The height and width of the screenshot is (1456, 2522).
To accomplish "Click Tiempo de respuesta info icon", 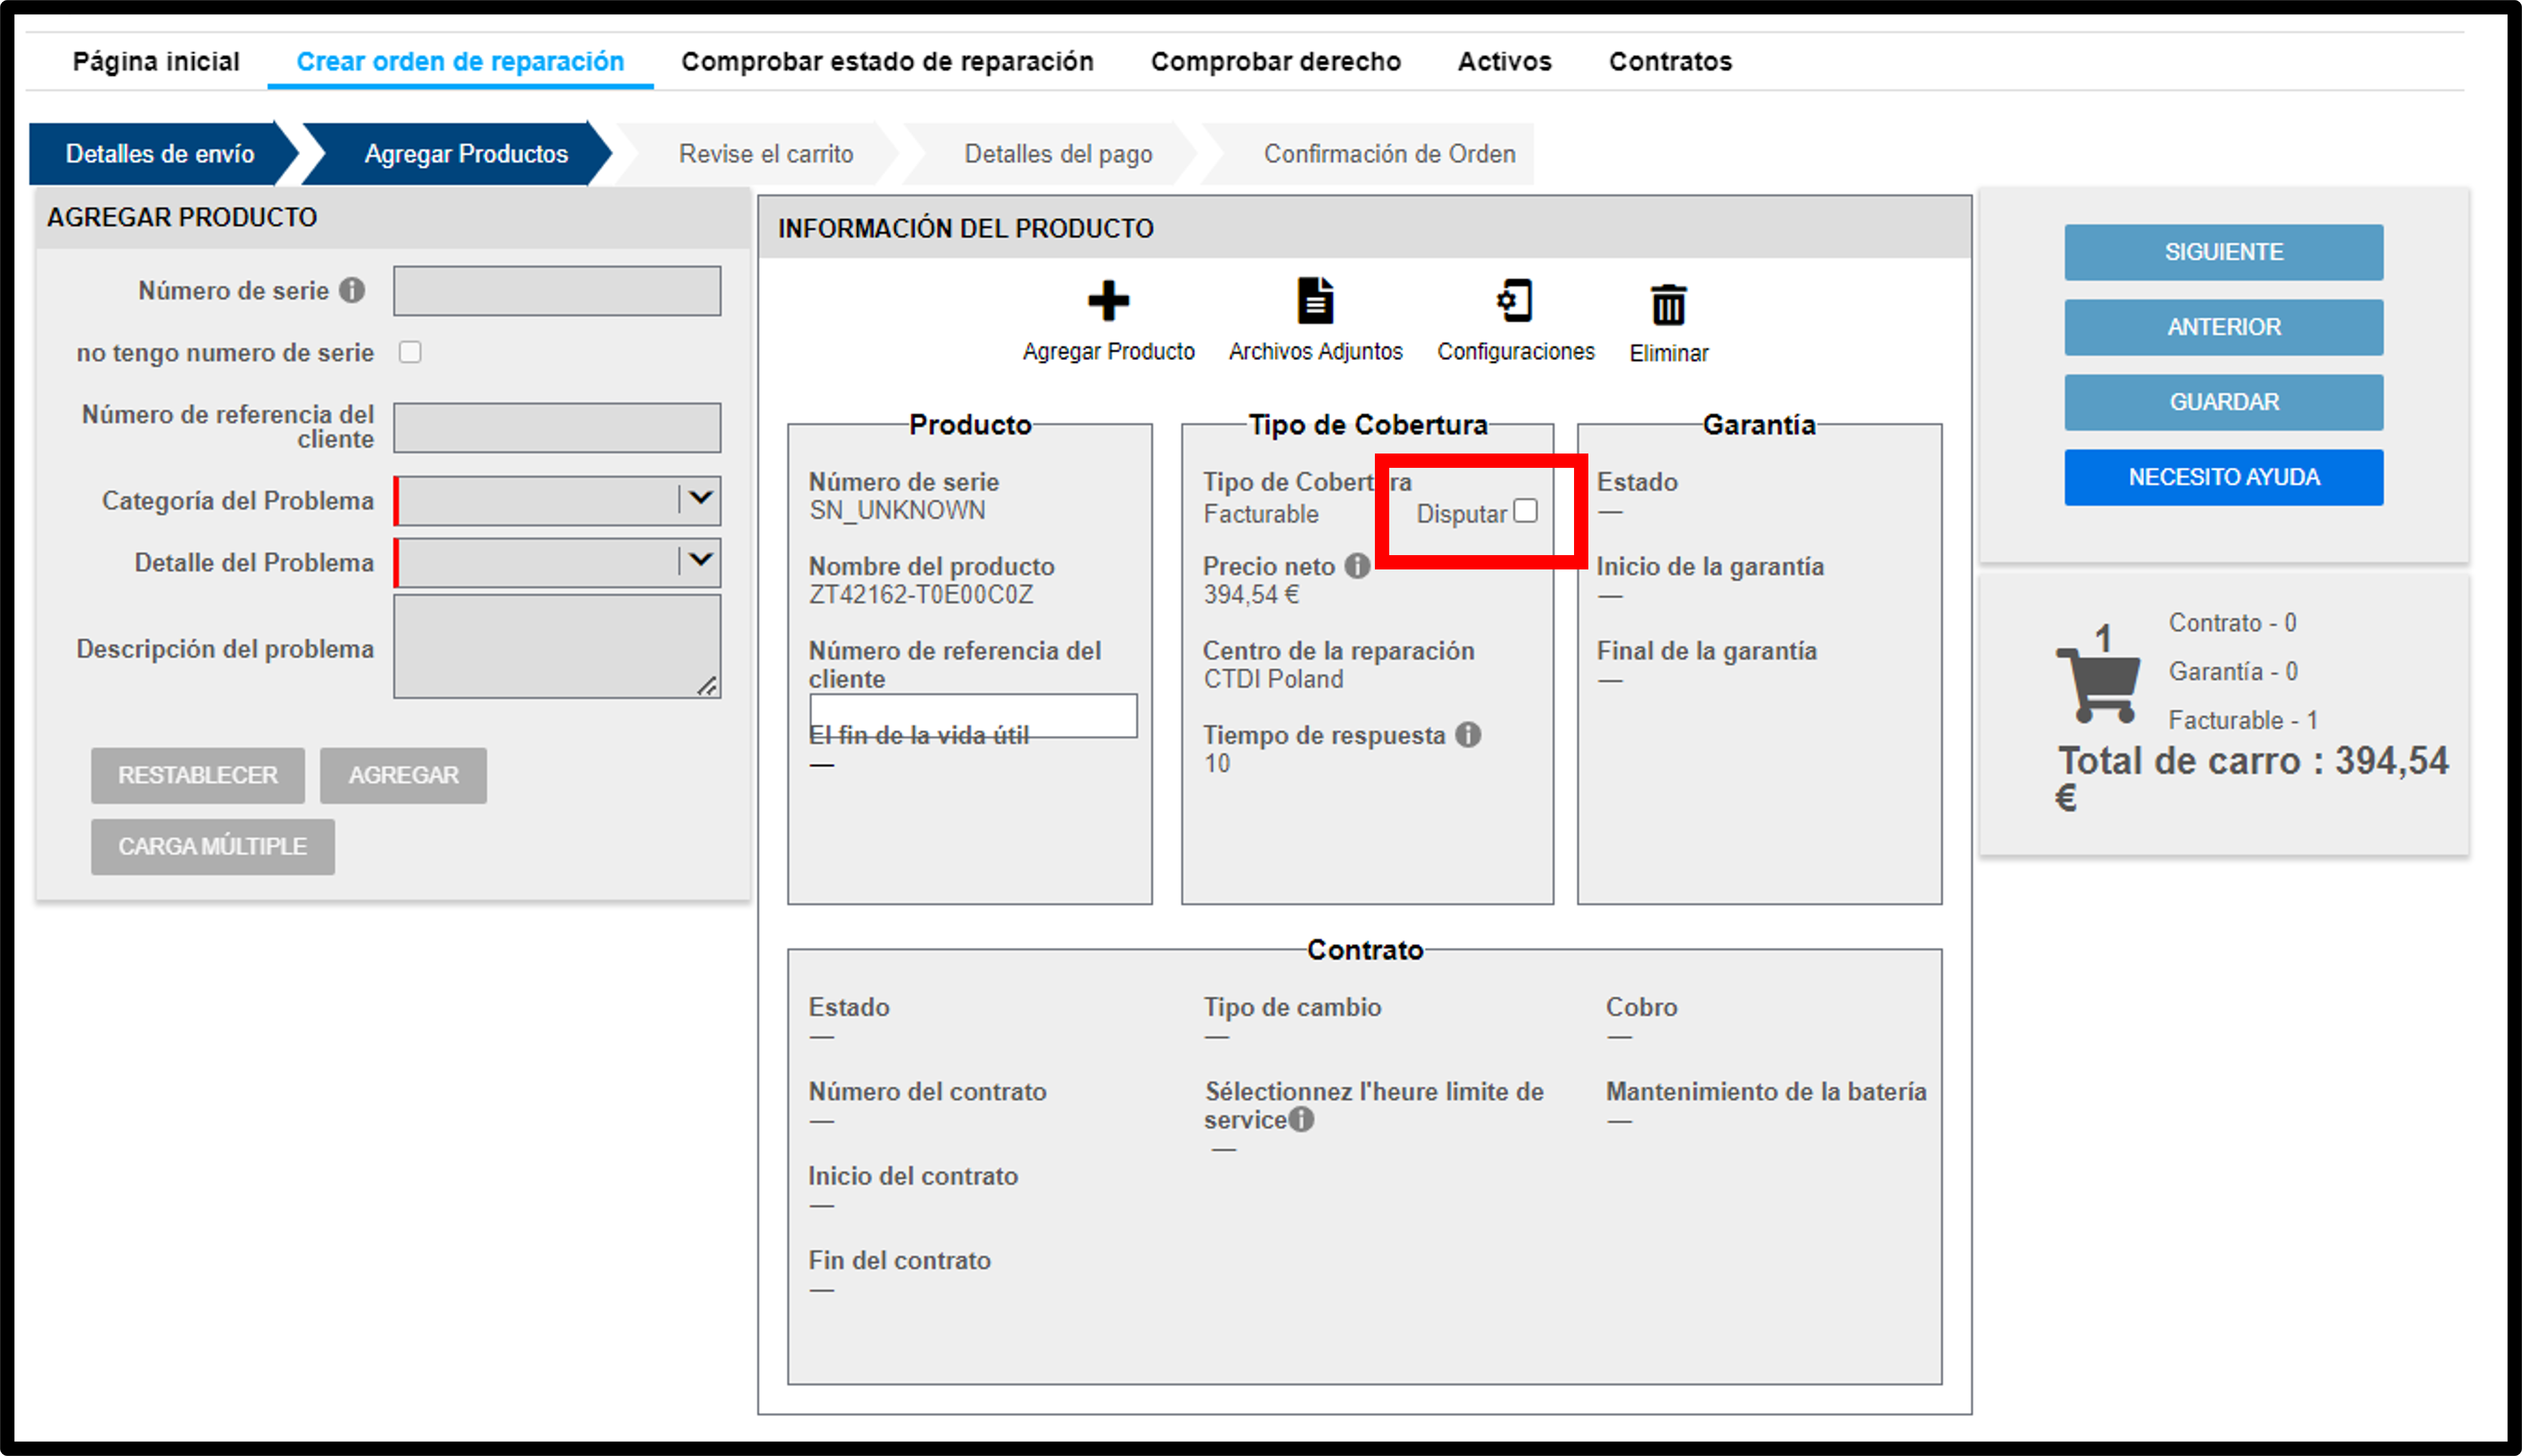I will (1467, 735).
